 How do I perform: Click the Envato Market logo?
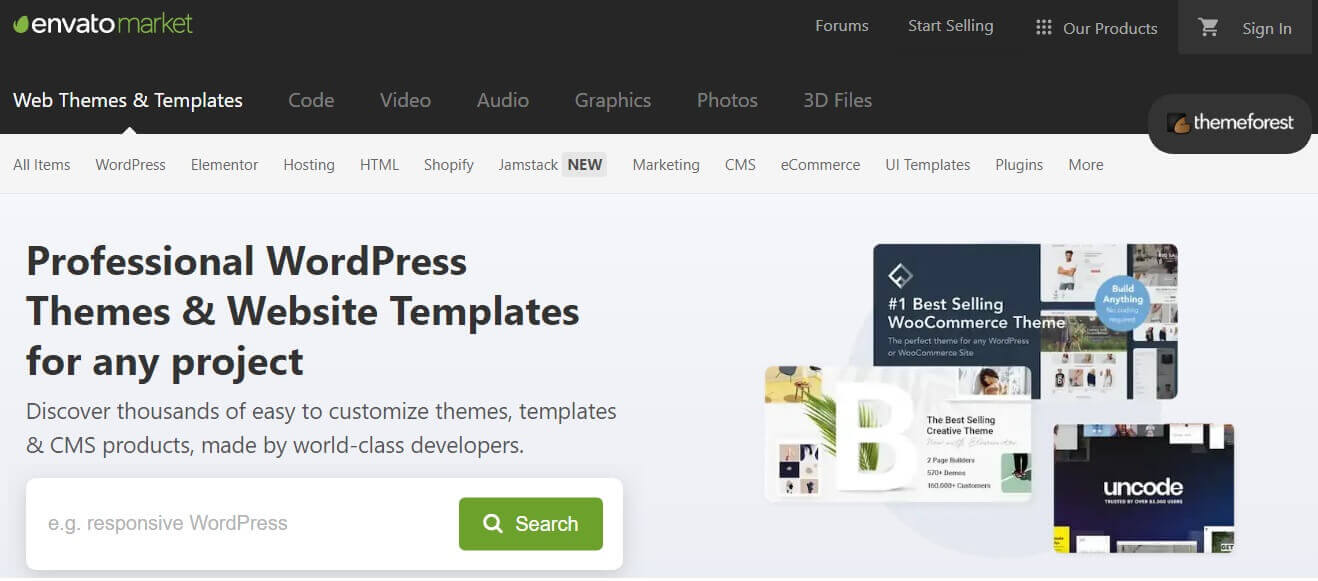(103, 24)
